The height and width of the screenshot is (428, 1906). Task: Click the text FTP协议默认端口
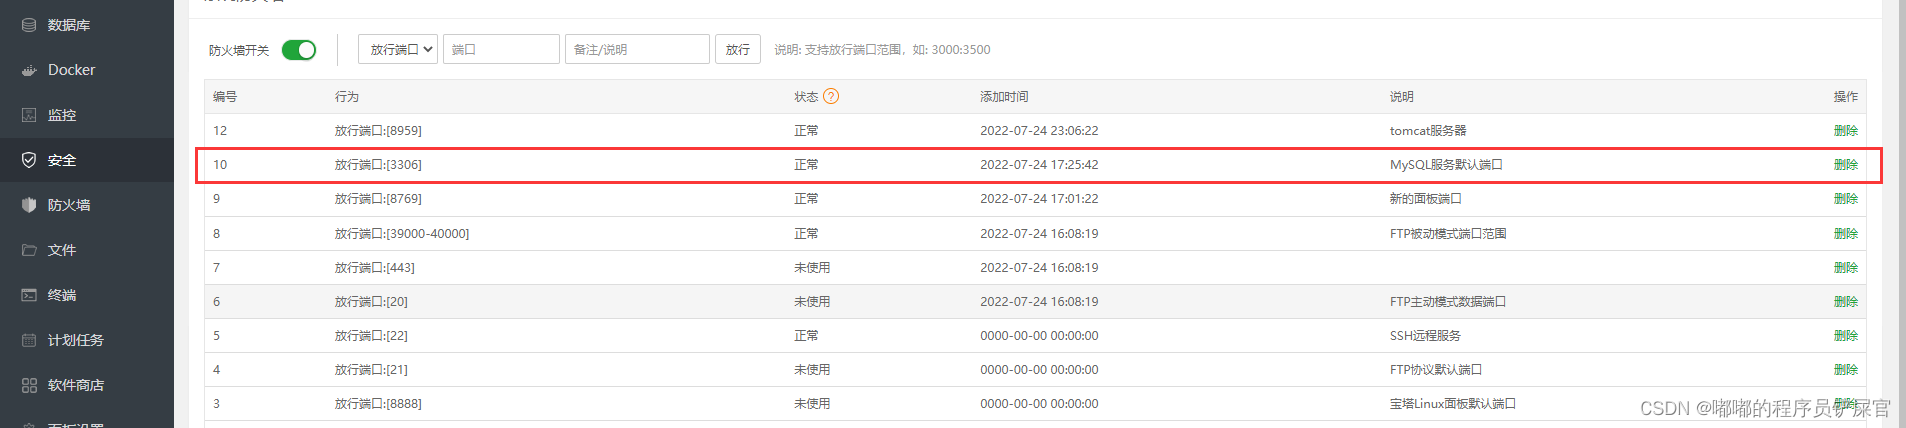pos(1436,370)
